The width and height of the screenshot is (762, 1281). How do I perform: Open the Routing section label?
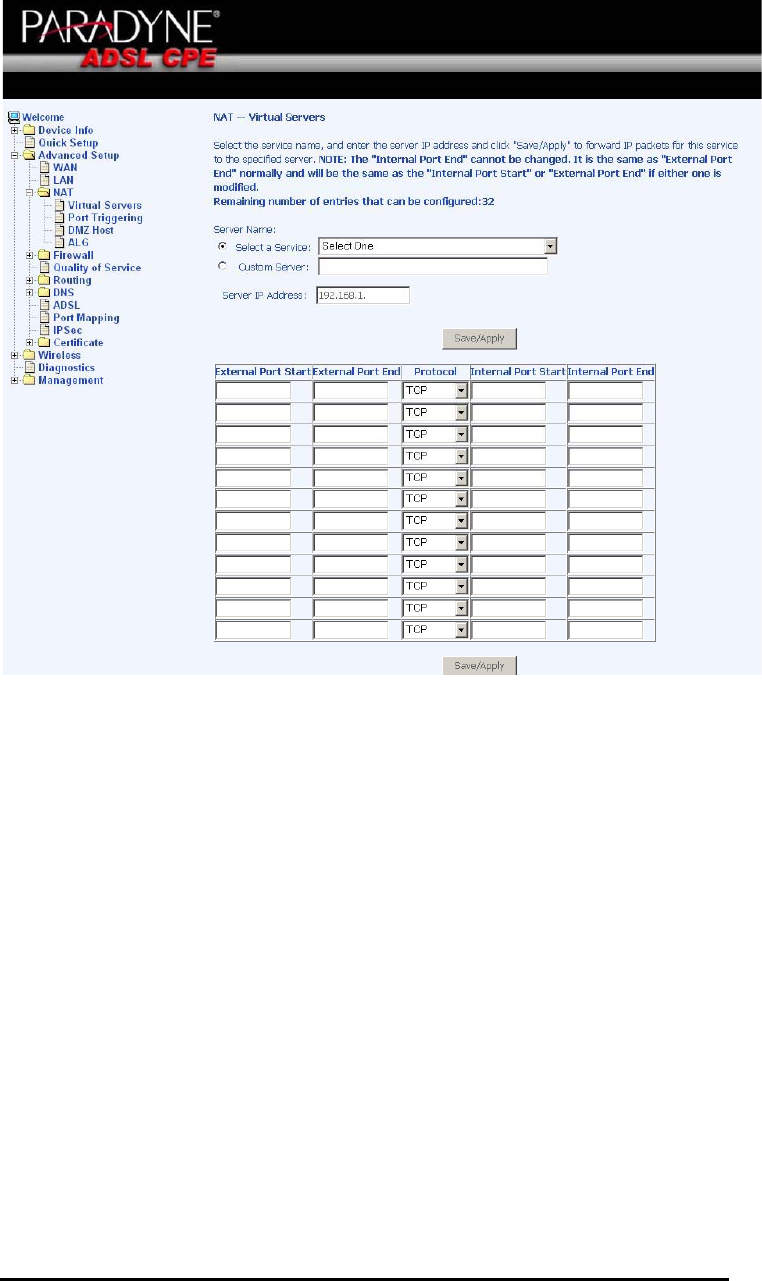(x=72, y=280)
